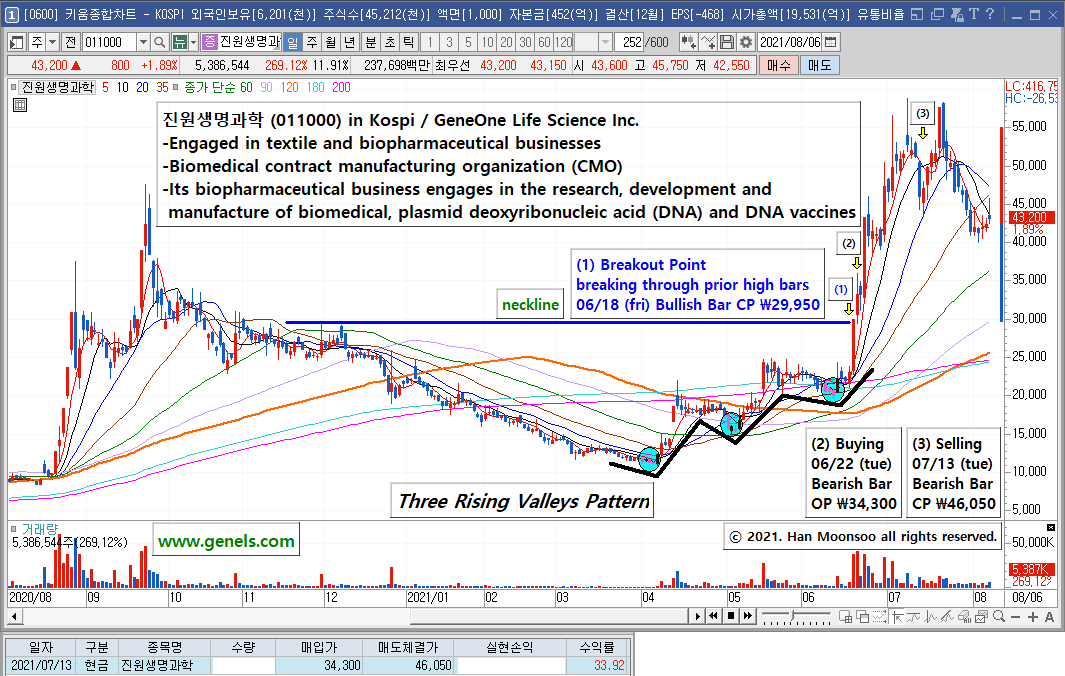Click the chart image overlay icon in bottom toolbar
This screenshot has height=676, width=1065.
pyautogui.click(x=981, y=617)
